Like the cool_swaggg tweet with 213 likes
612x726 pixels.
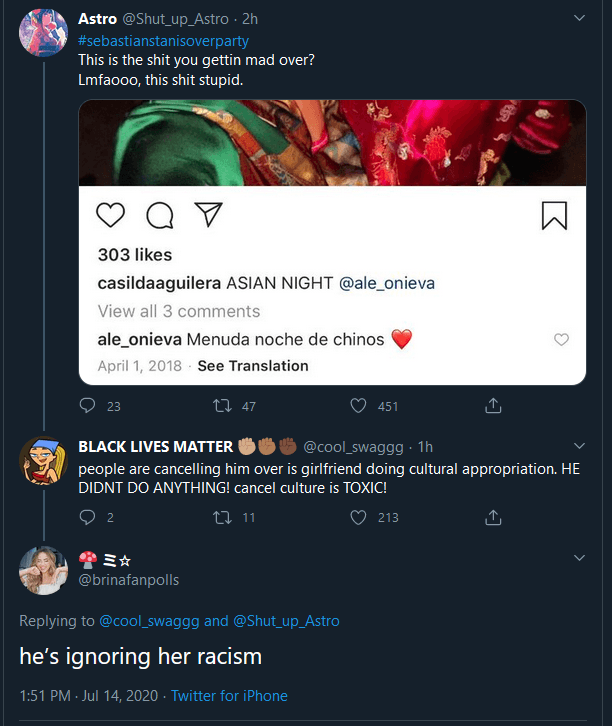[x=358, y=517]
